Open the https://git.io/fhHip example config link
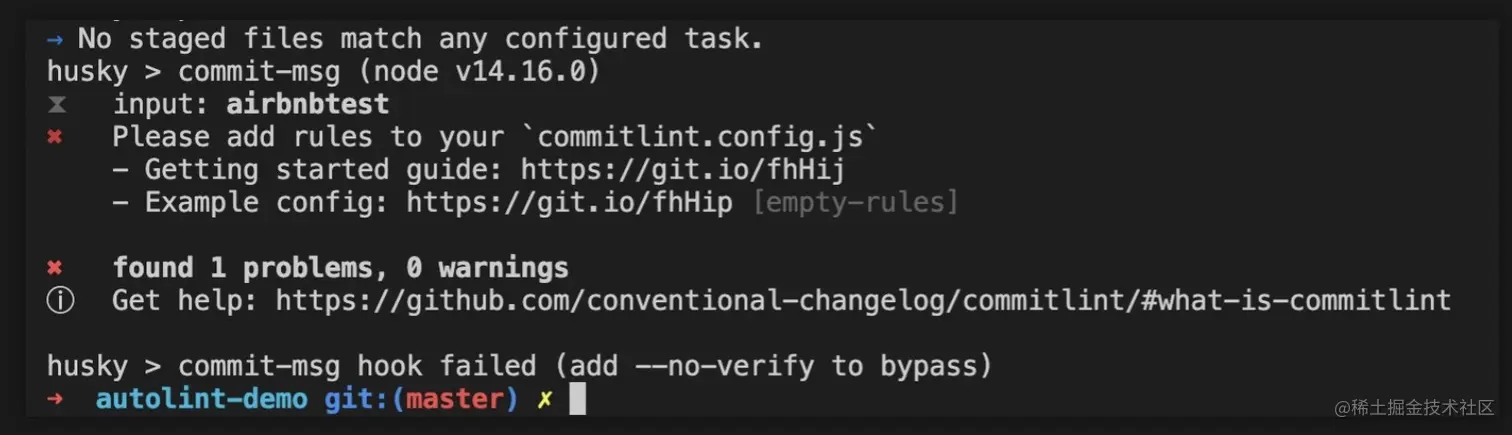The width and height of the screenshot is (1512, 435). point(569,203)
